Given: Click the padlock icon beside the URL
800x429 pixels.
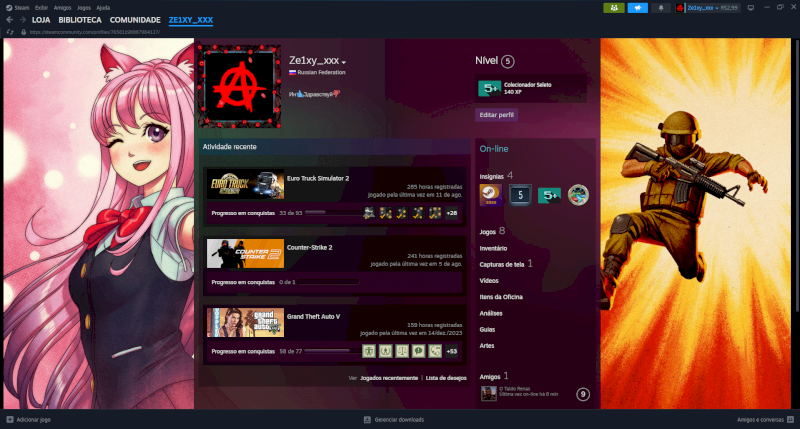Looking at the screenshot, I should click(x=23, y=32).
